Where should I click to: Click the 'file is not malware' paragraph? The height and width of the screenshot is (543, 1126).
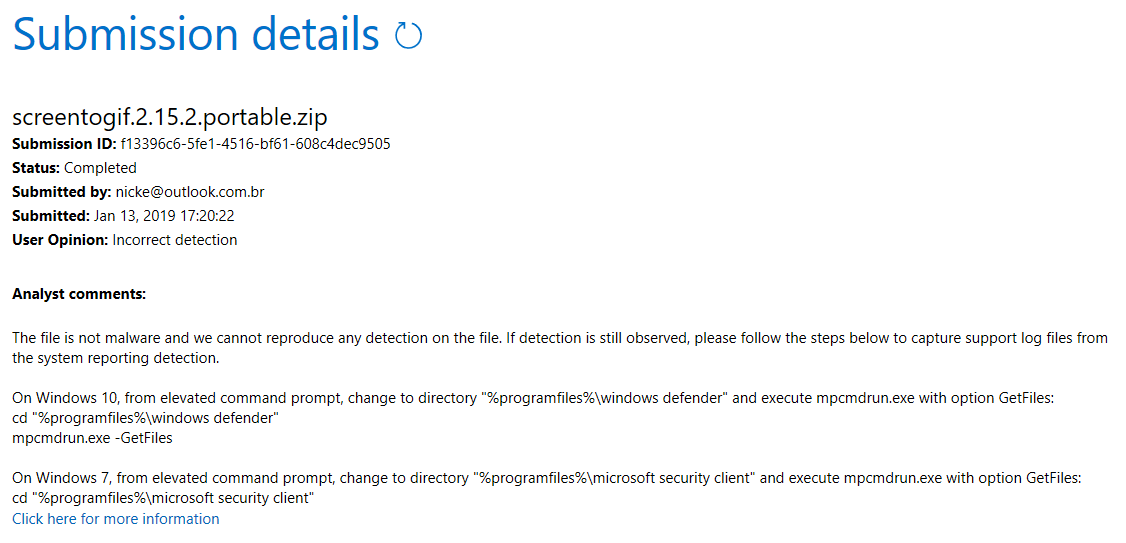560,348
